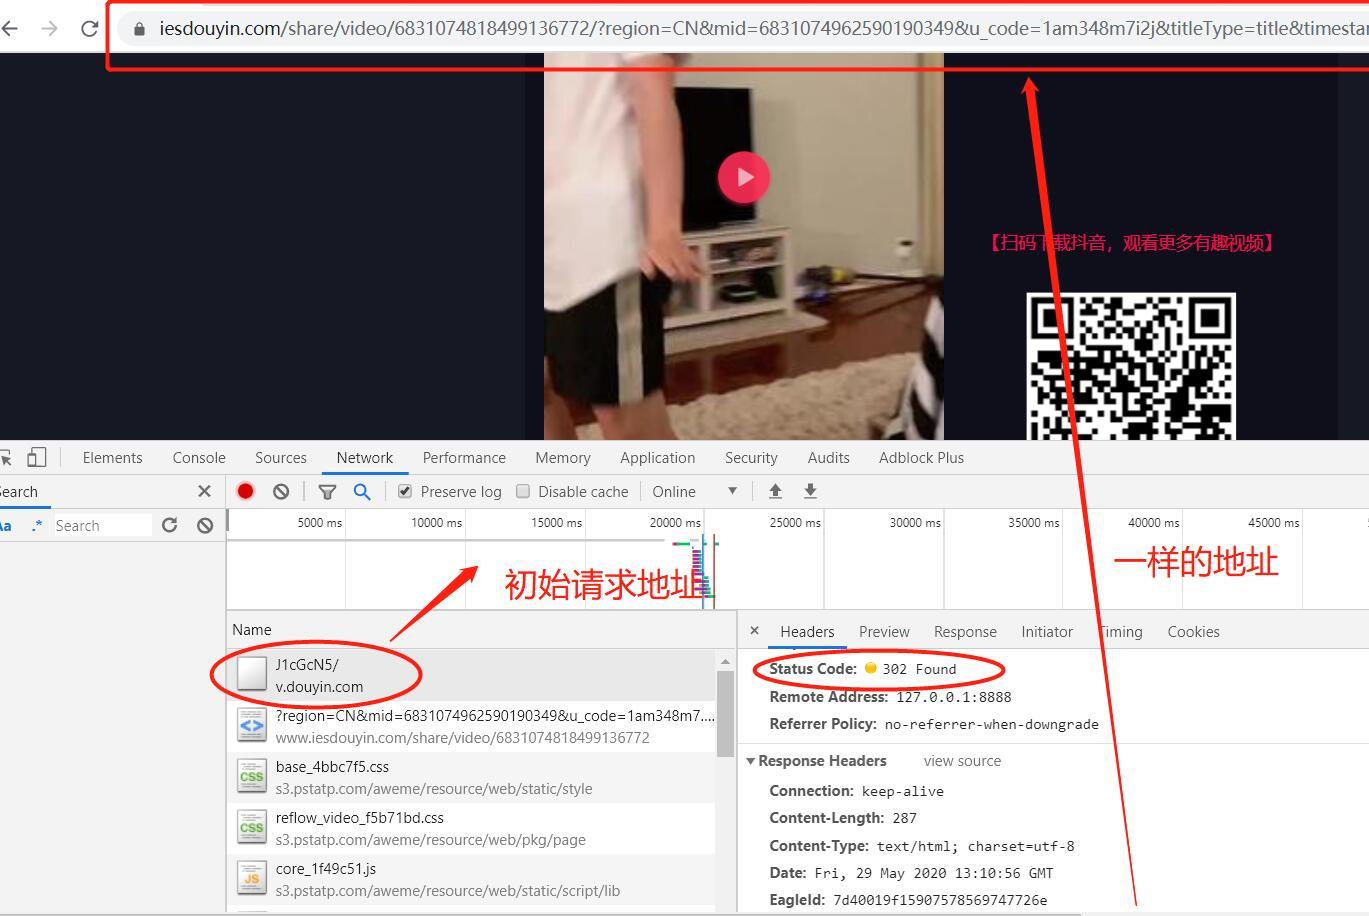Click the reflow_video CSS file icon
Viewport: 1369px width, 916px height.
tap(252, 827)
